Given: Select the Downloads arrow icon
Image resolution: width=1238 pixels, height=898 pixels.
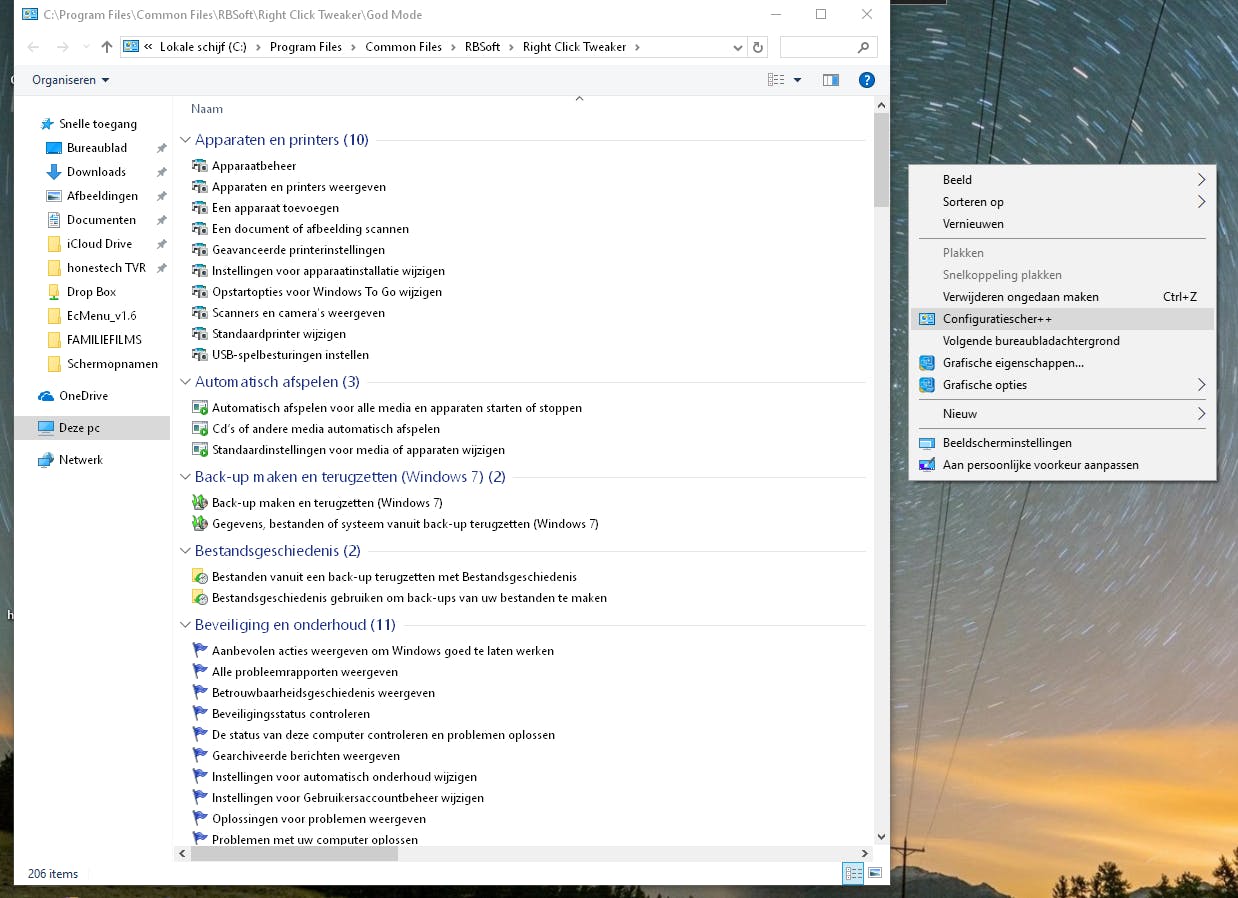Looking at the screenshot, I should click(x=54, y=172).
